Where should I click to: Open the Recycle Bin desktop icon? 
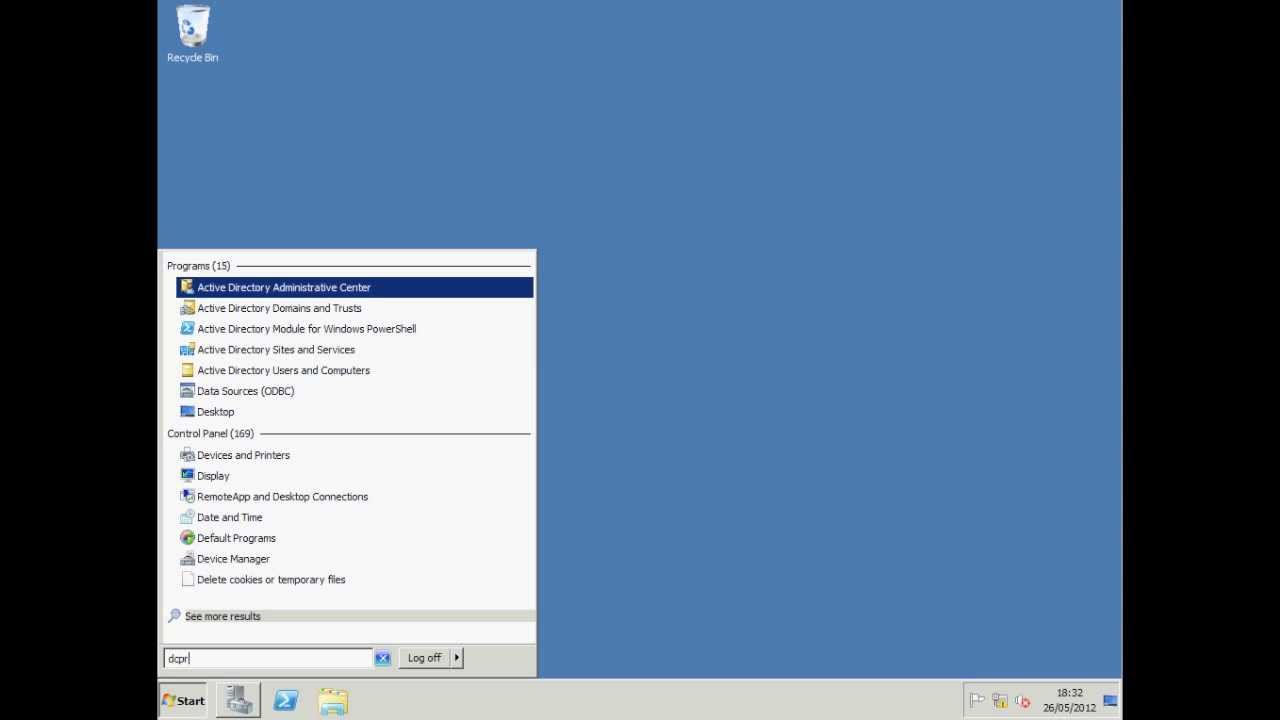(192, 34)
